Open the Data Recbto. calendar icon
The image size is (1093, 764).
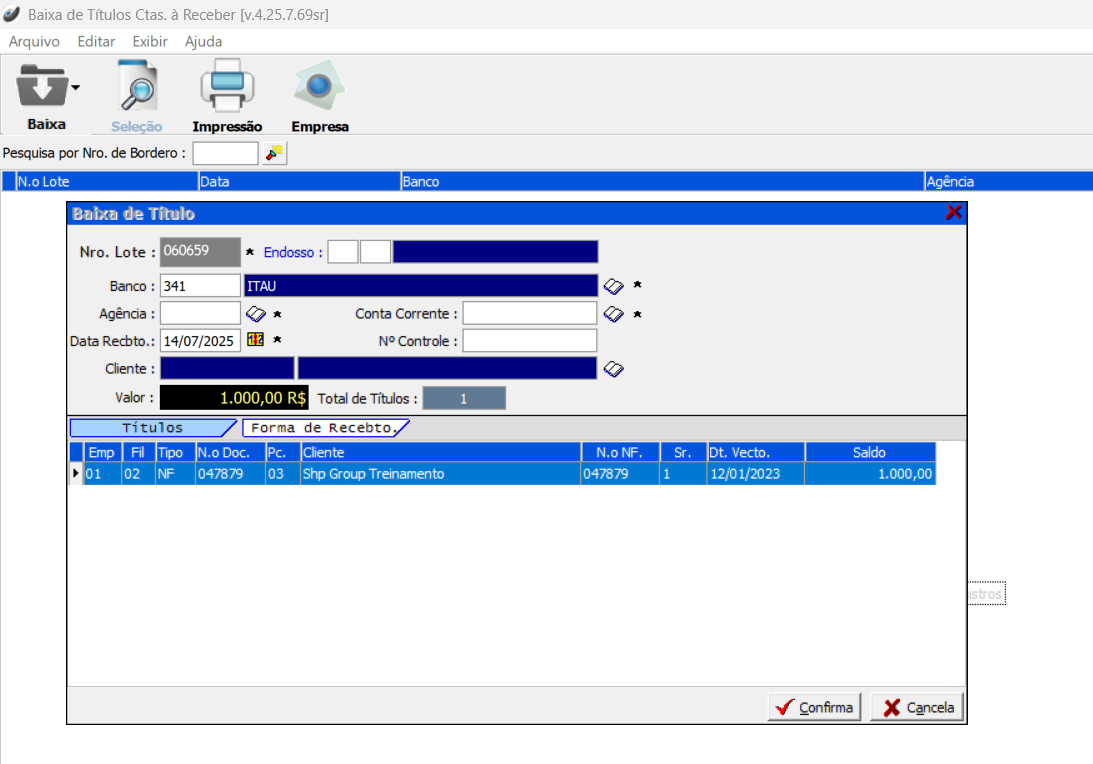coord(255,340)
